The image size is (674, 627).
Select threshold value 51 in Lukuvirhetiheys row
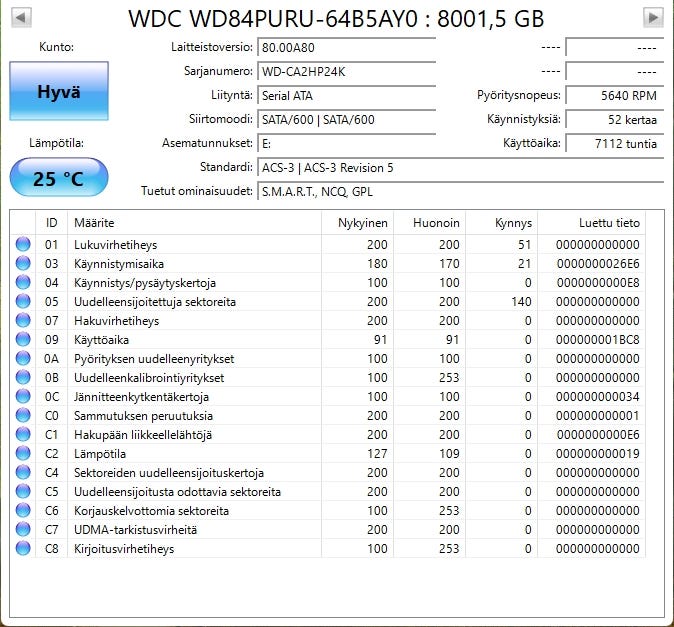(524, 245)
